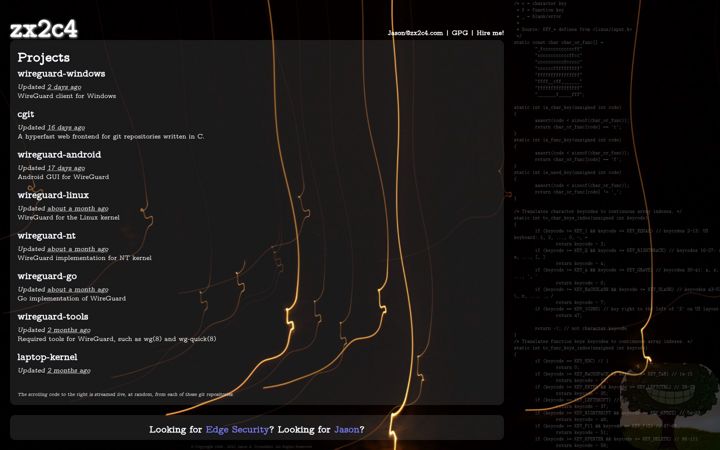The height and width of the screenshot is (450, 720).
Task: Click 'about a month ago' under wireguard-nt
Action: 78,249
